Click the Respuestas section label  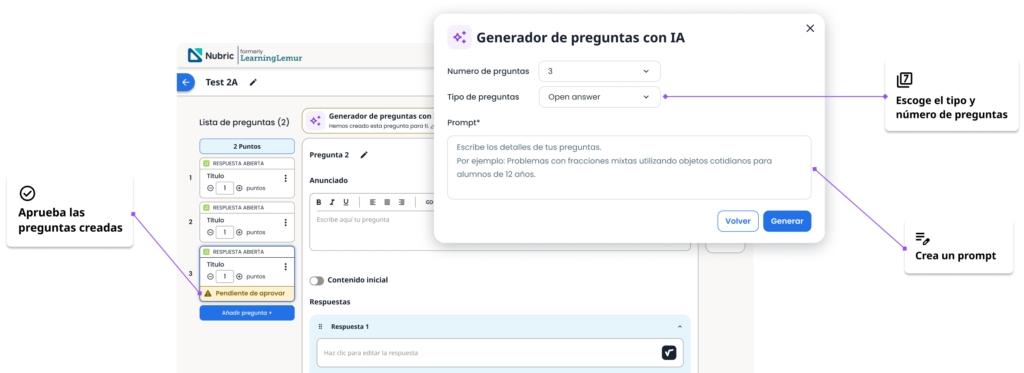(330, 302)
